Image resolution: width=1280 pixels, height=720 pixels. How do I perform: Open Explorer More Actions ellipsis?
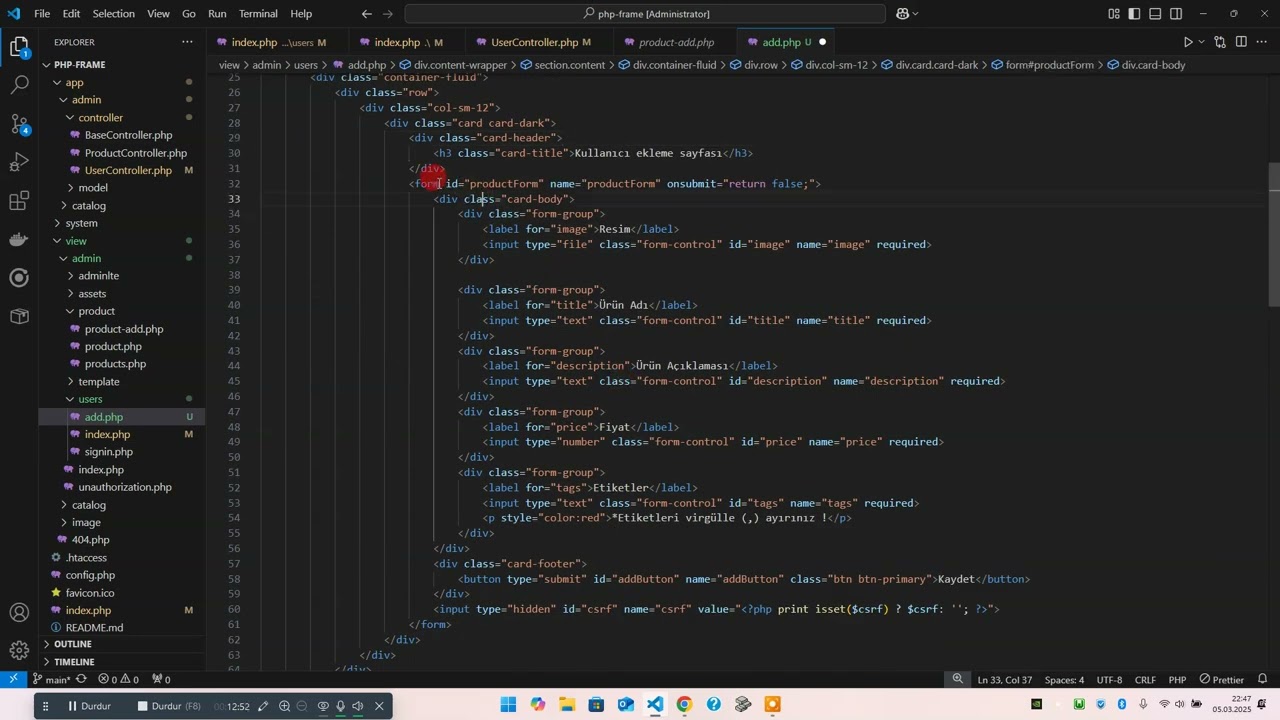click(x=187, y=42)
